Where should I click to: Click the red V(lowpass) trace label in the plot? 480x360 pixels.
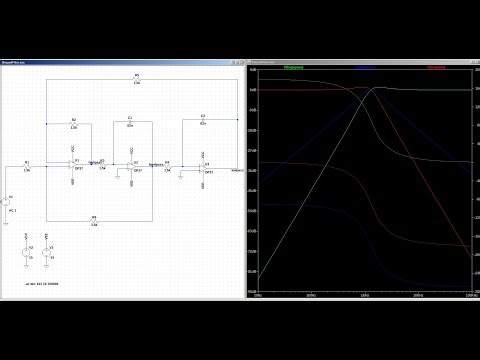click(436, 67)
